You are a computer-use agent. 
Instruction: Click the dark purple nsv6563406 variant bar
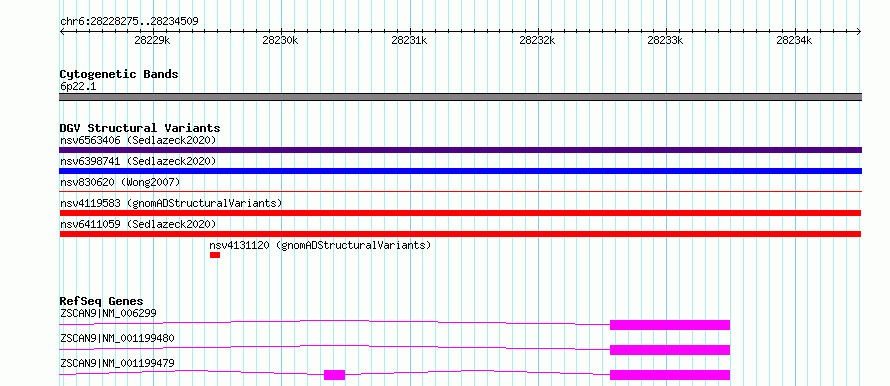[x=460, y=150]
